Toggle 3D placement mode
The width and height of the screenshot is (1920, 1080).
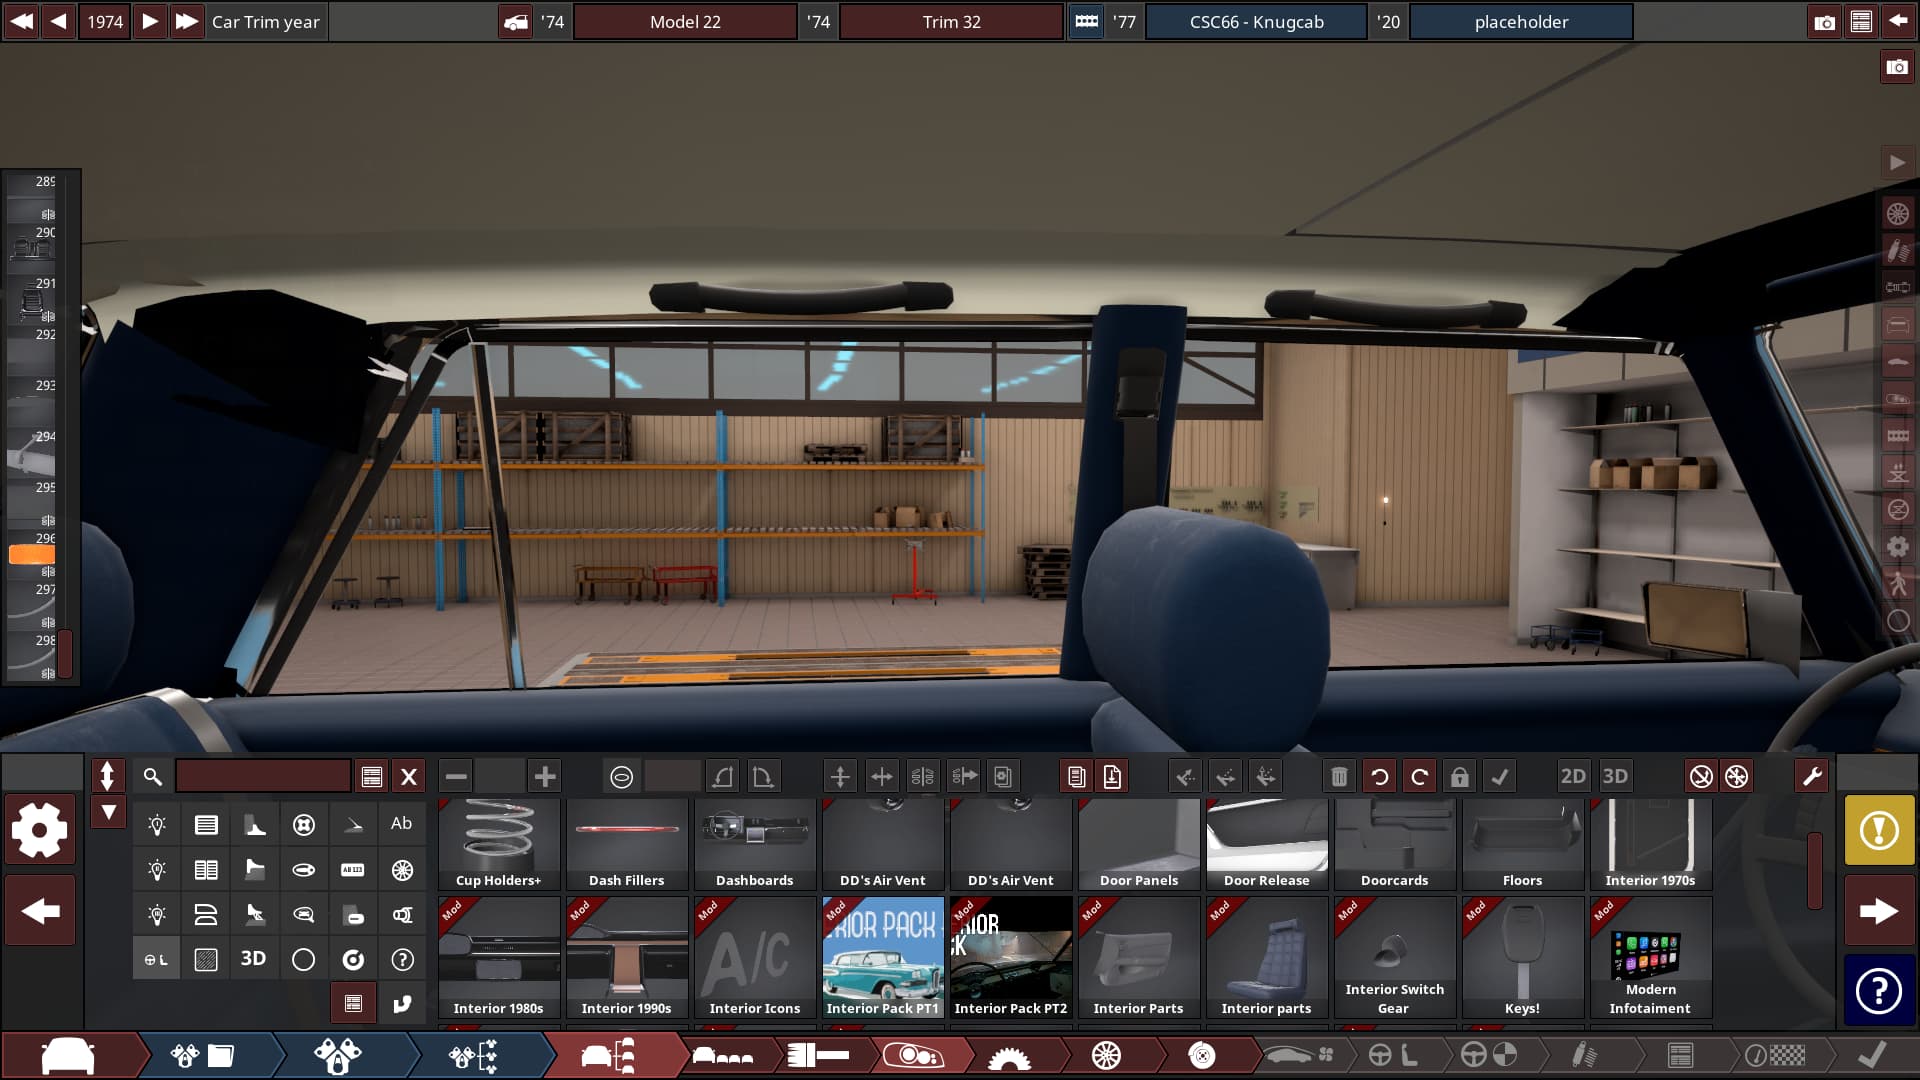coord(1614,777)
